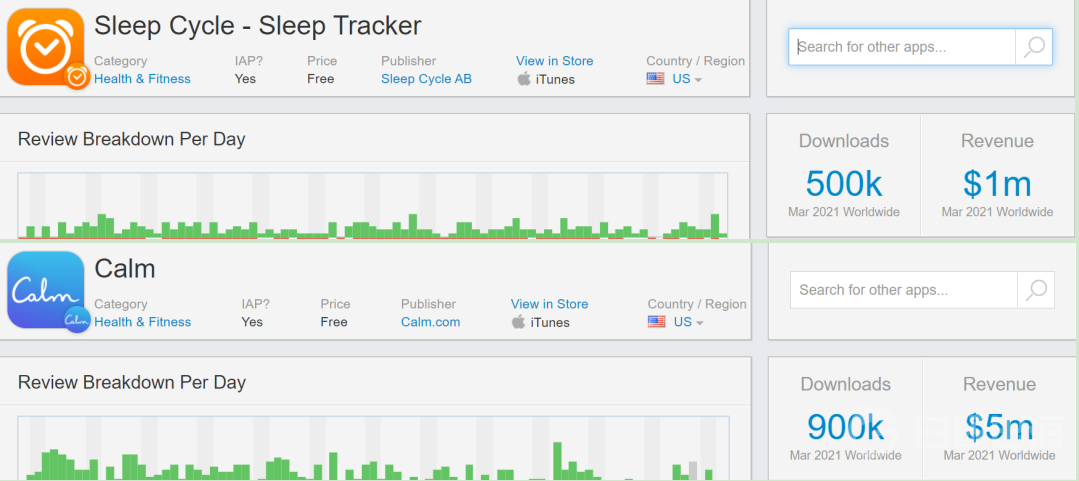Screen dimensions: 1079x481
Task: Click Calm's Health & Fitness category link
Action: pos(142,322)
